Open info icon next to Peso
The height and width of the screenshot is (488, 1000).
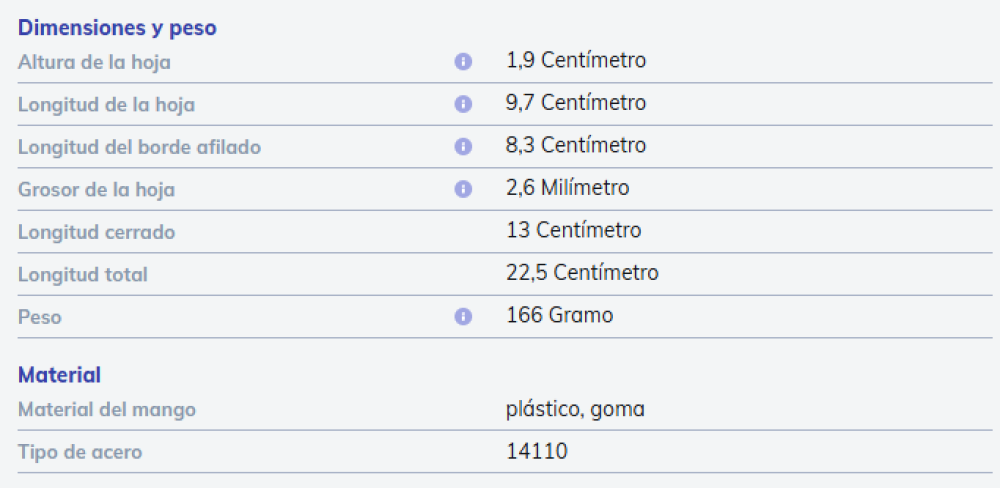[463, 316]
